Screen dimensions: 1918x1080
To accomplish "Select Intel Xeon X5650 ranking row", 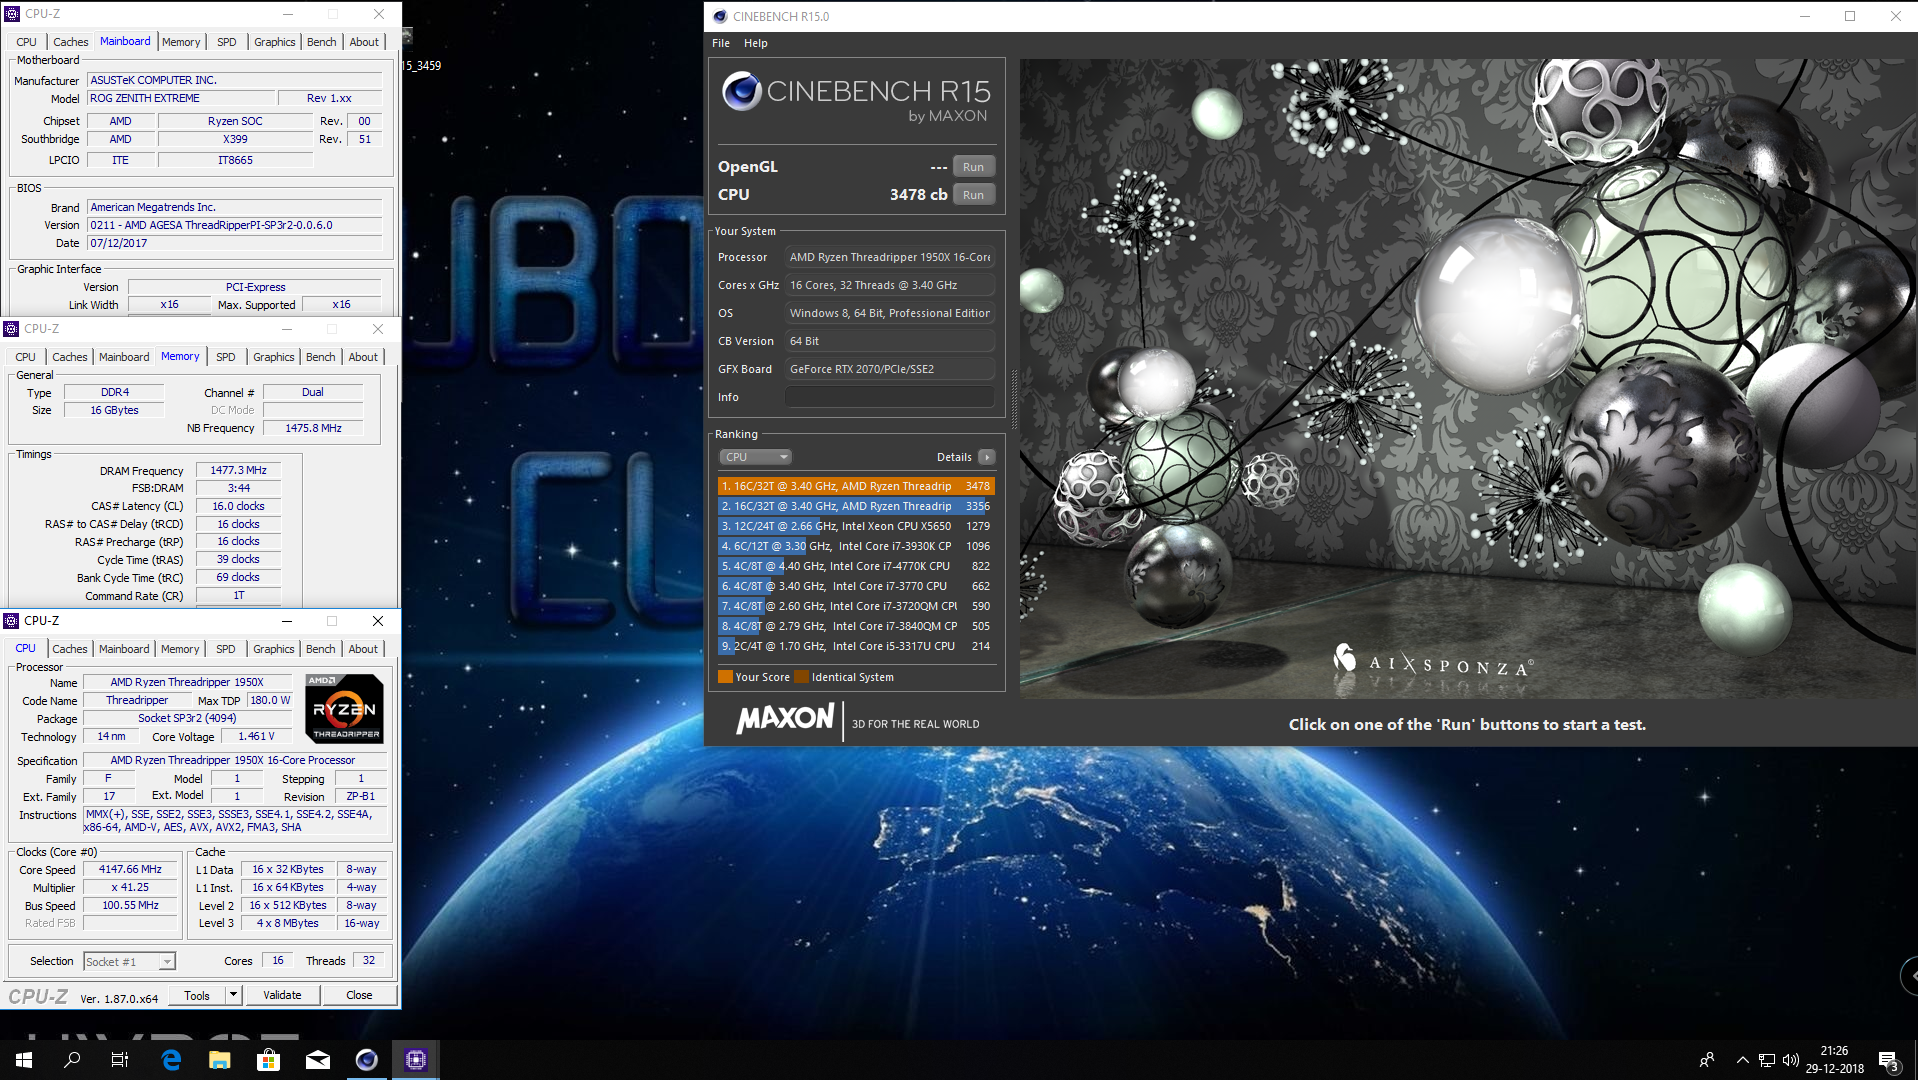I will (855, 526).
